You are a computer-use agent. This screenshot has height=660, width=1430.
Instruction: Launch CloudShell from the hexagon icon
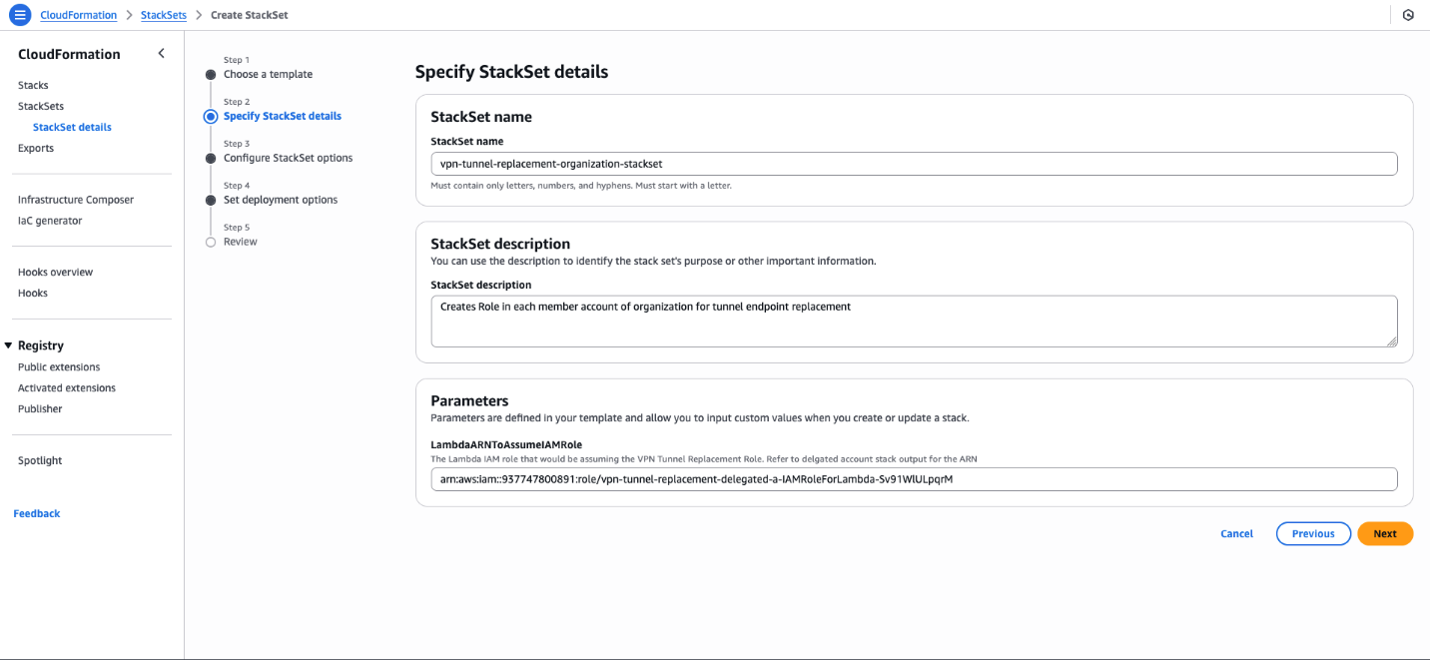pos(1409,15)
